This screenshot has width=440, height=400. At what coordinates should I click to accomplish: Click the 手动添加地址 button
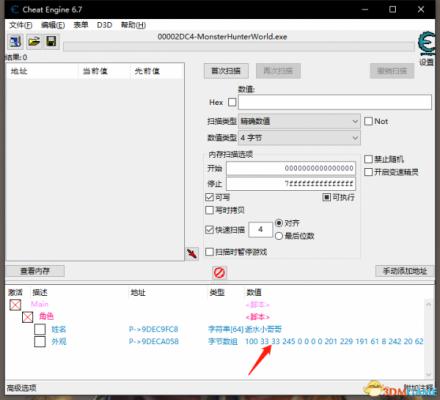[x=405, y=271]
